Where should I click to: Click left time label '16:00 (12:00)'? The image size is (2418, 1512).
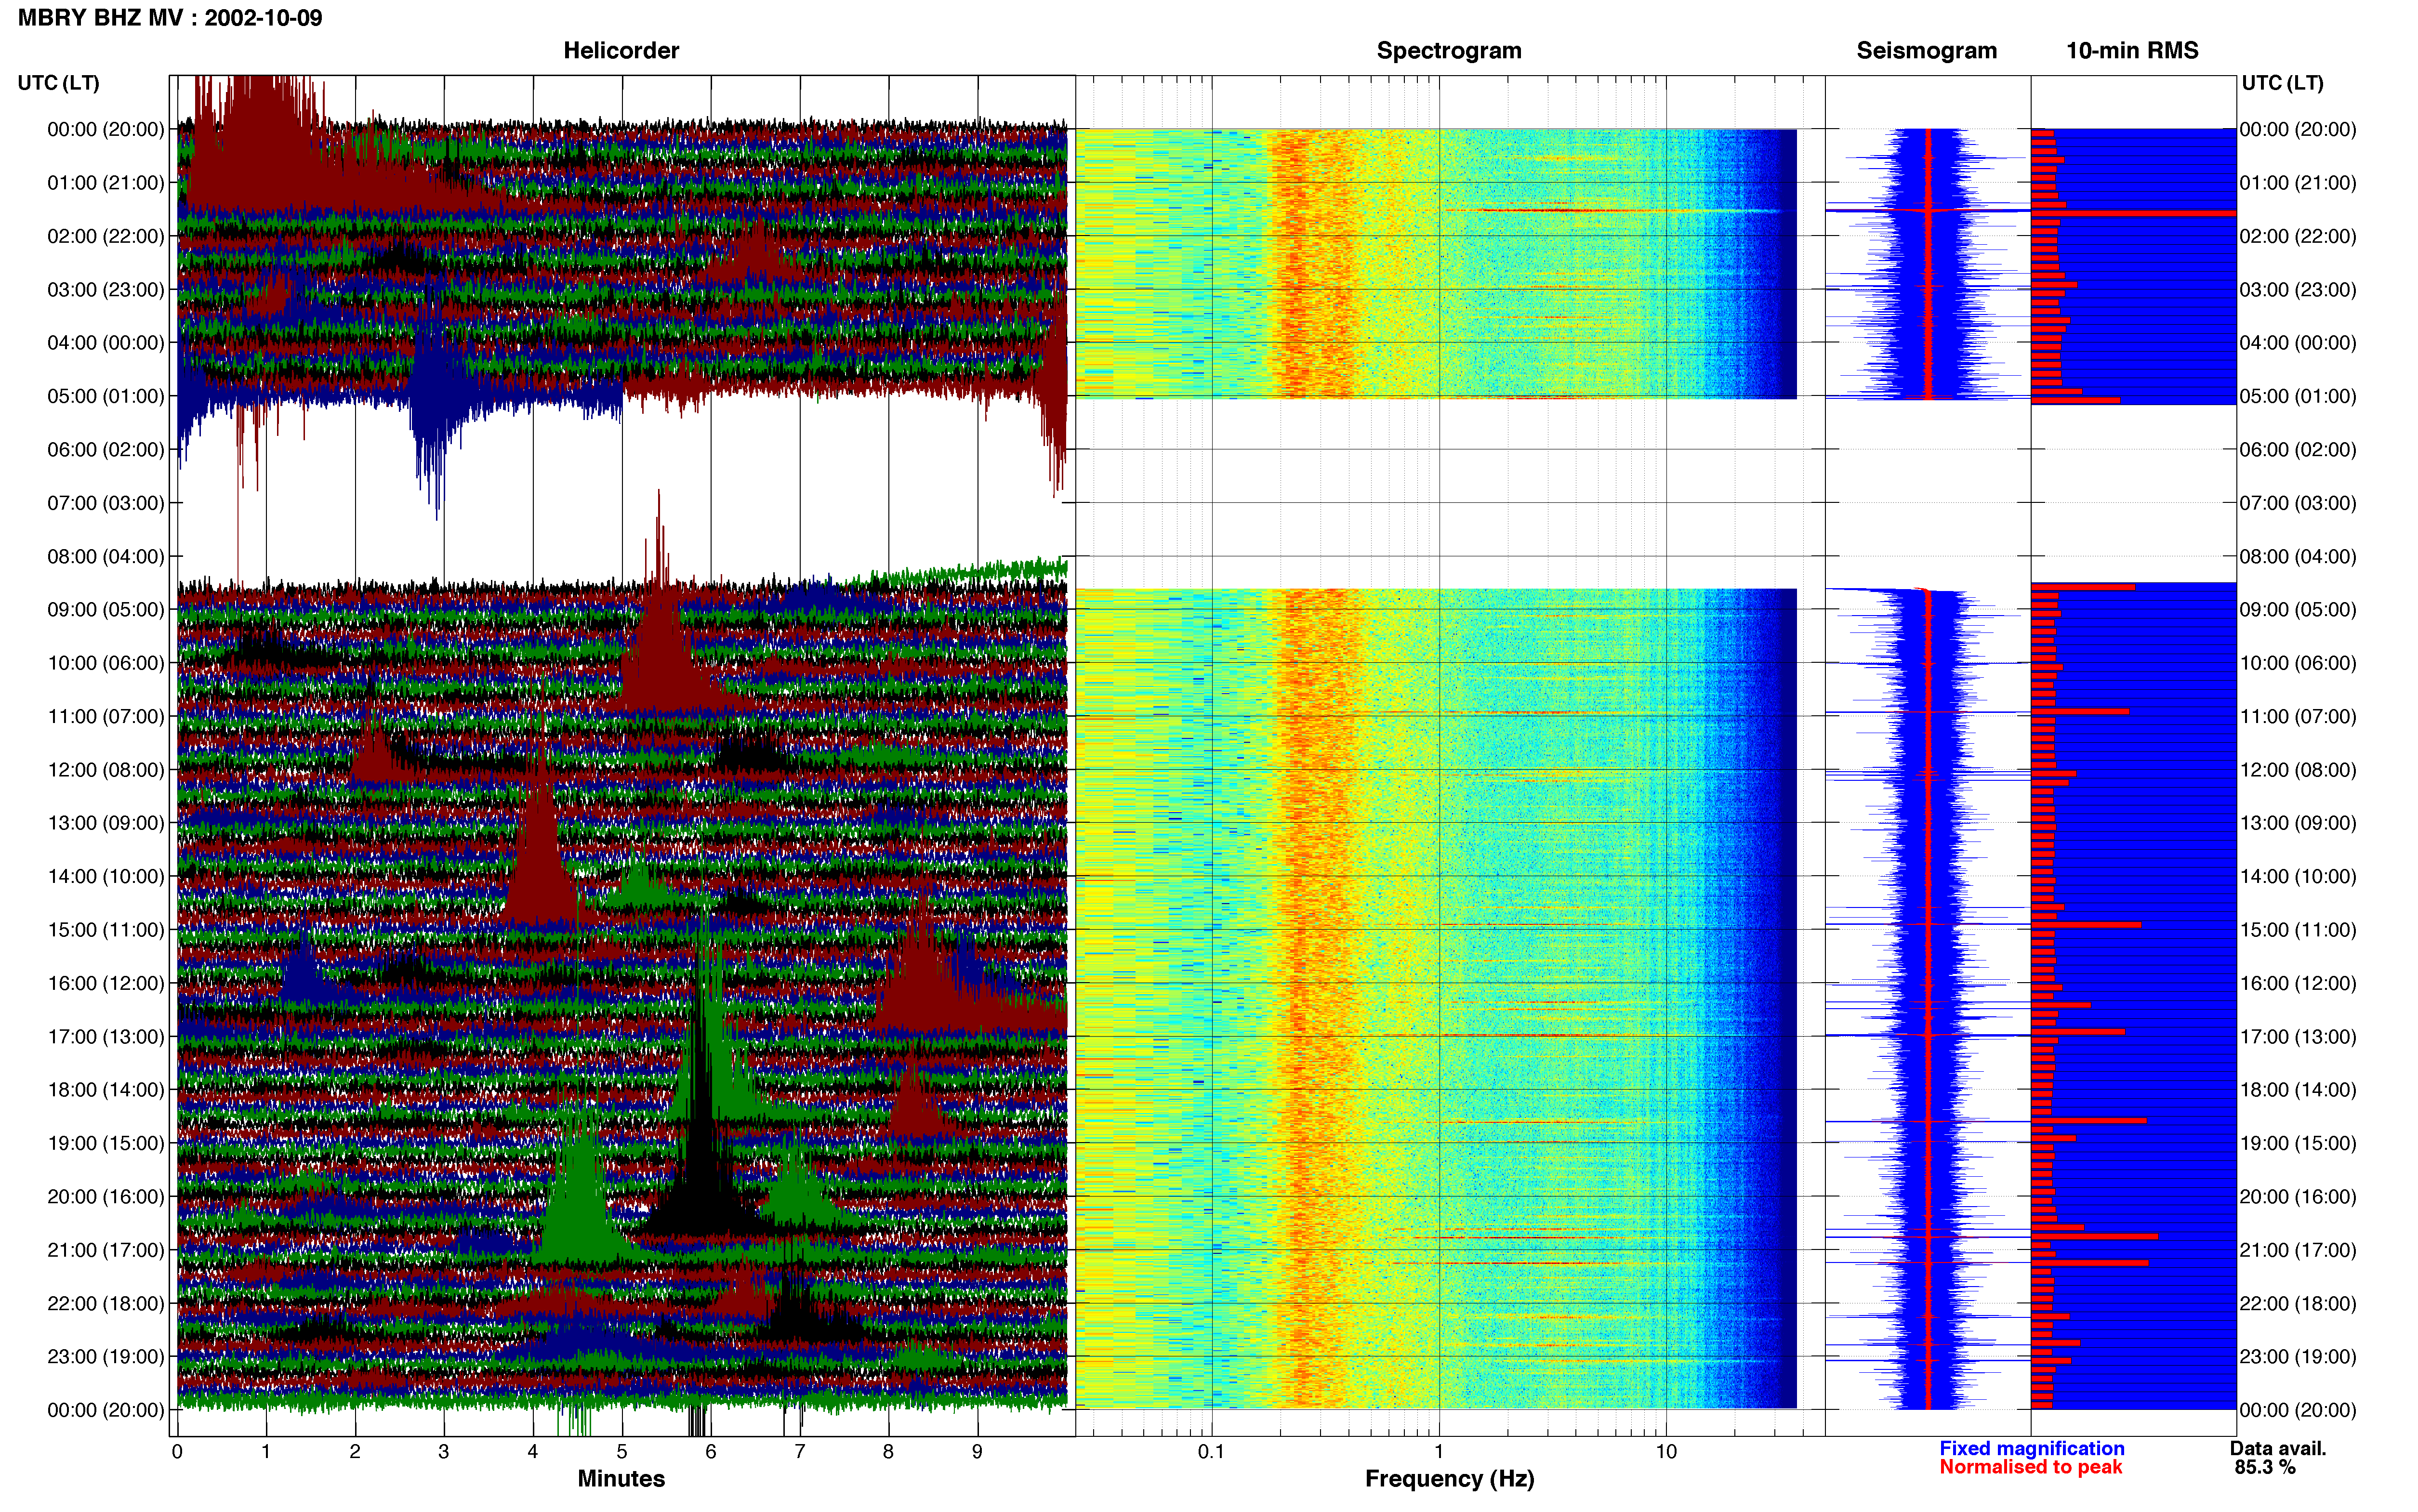click(106, 983)
